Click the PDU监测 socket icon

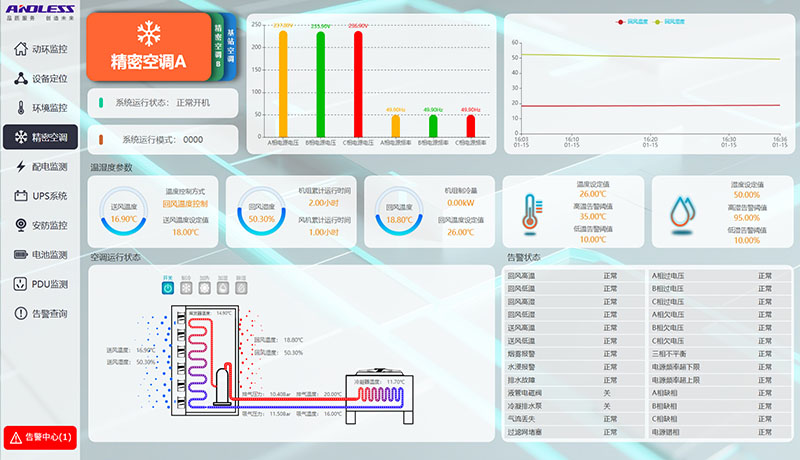coord(22,284)
